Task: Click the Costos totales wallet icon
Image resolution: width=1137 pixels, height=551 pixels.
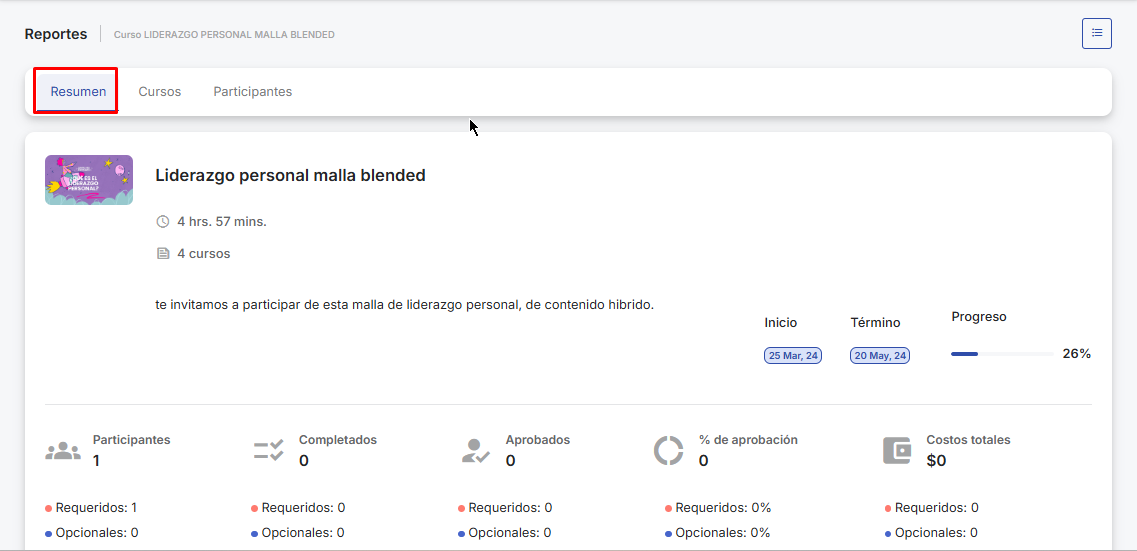Action: [x=897, y=451]
